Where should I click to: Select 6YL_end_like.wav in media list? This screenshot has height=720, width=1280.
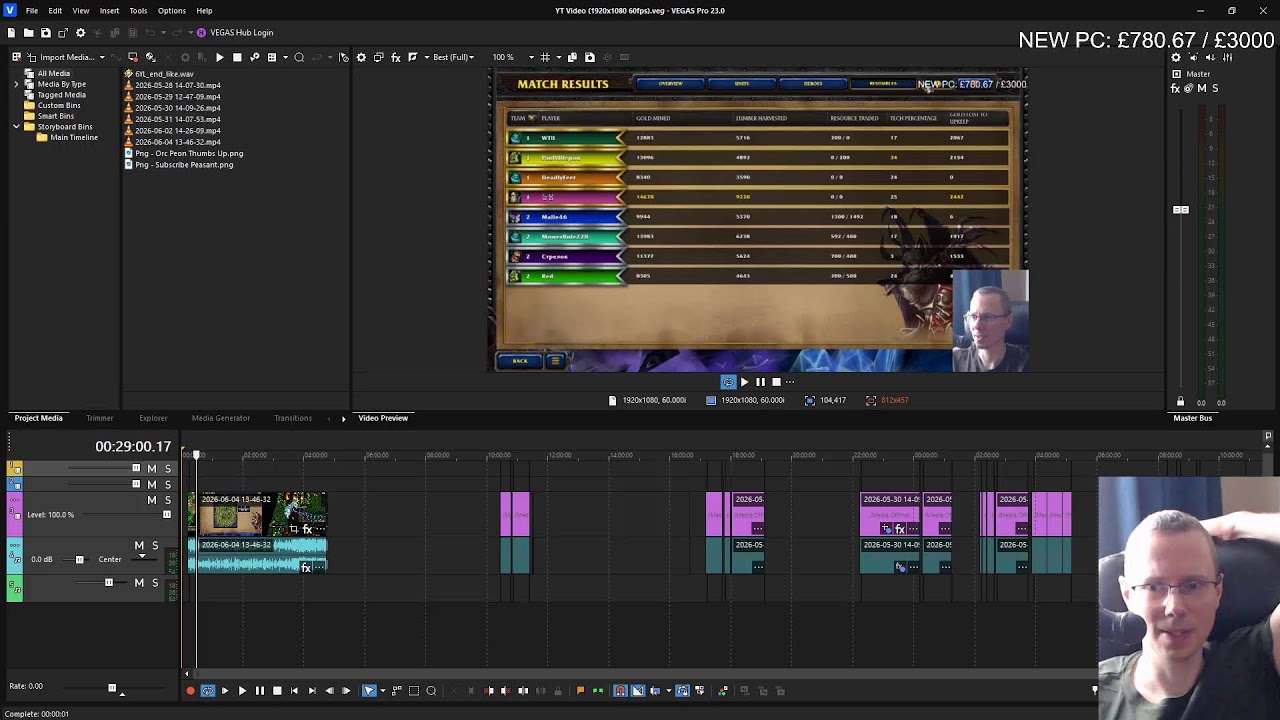[165, 74]
